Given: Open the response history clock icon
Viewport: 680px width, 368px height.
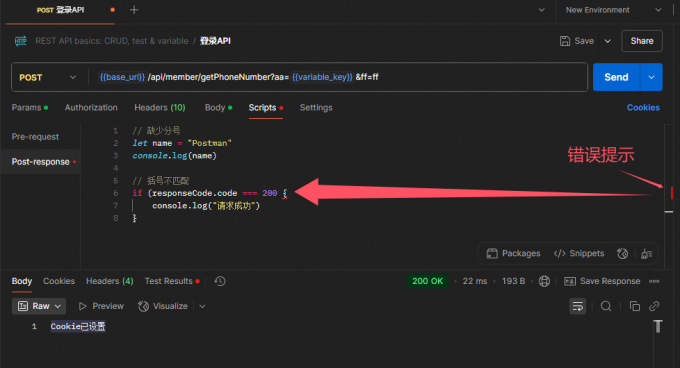Looking at the screenshot, I should [220, 281].
